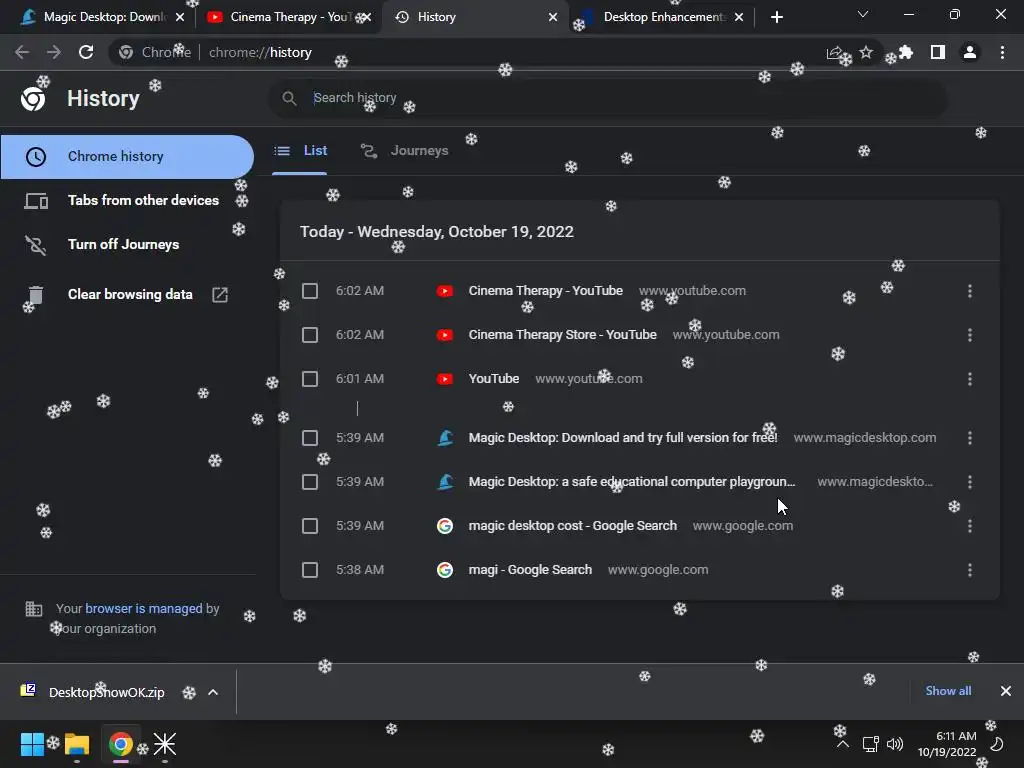Click the Chrome icon in the taskbar

[x=121, y=744]
